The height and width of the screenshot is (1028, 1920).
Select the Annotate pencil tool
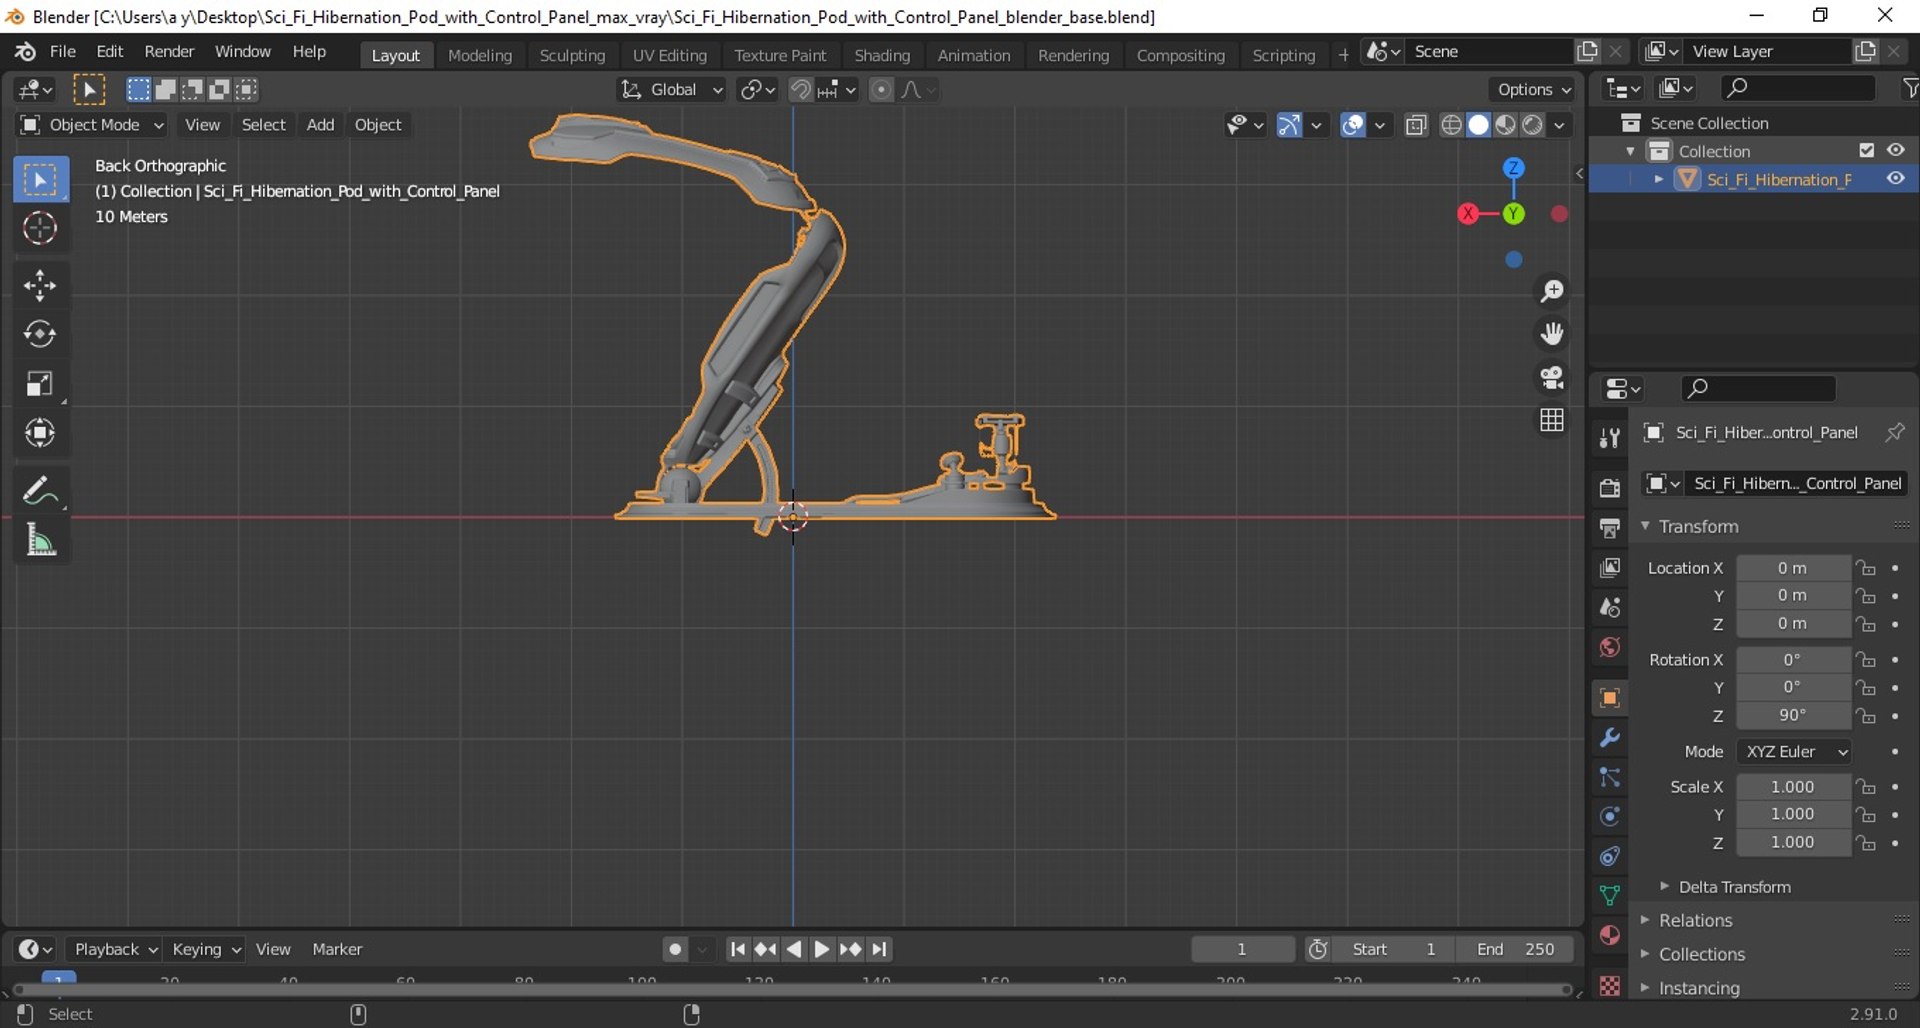[40, 491]
